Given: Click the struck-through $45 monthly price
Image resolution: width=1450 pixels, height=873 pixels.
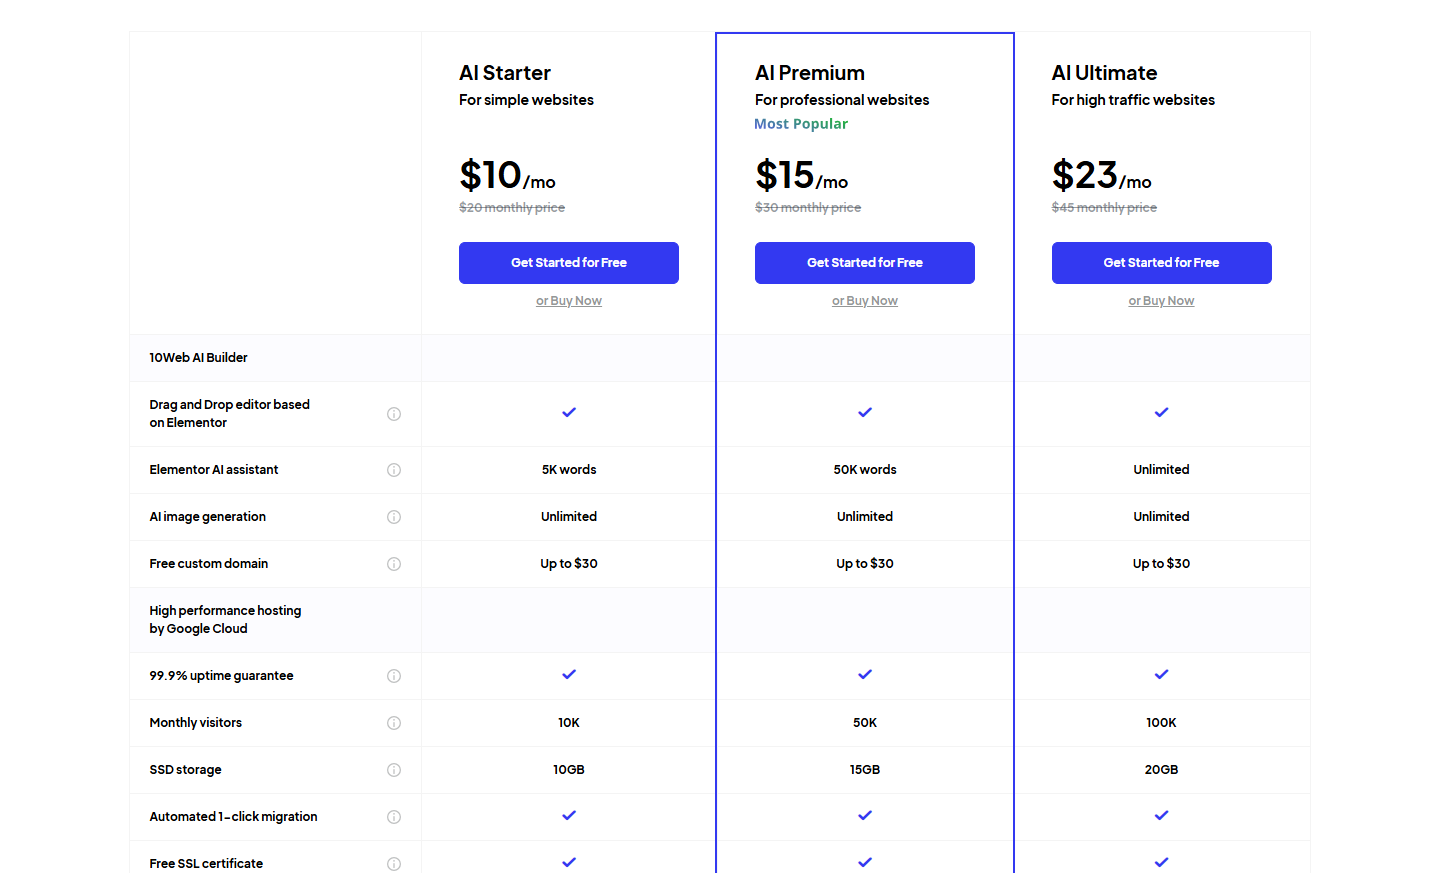Looking at the screenshot, I should (1104, 208).
